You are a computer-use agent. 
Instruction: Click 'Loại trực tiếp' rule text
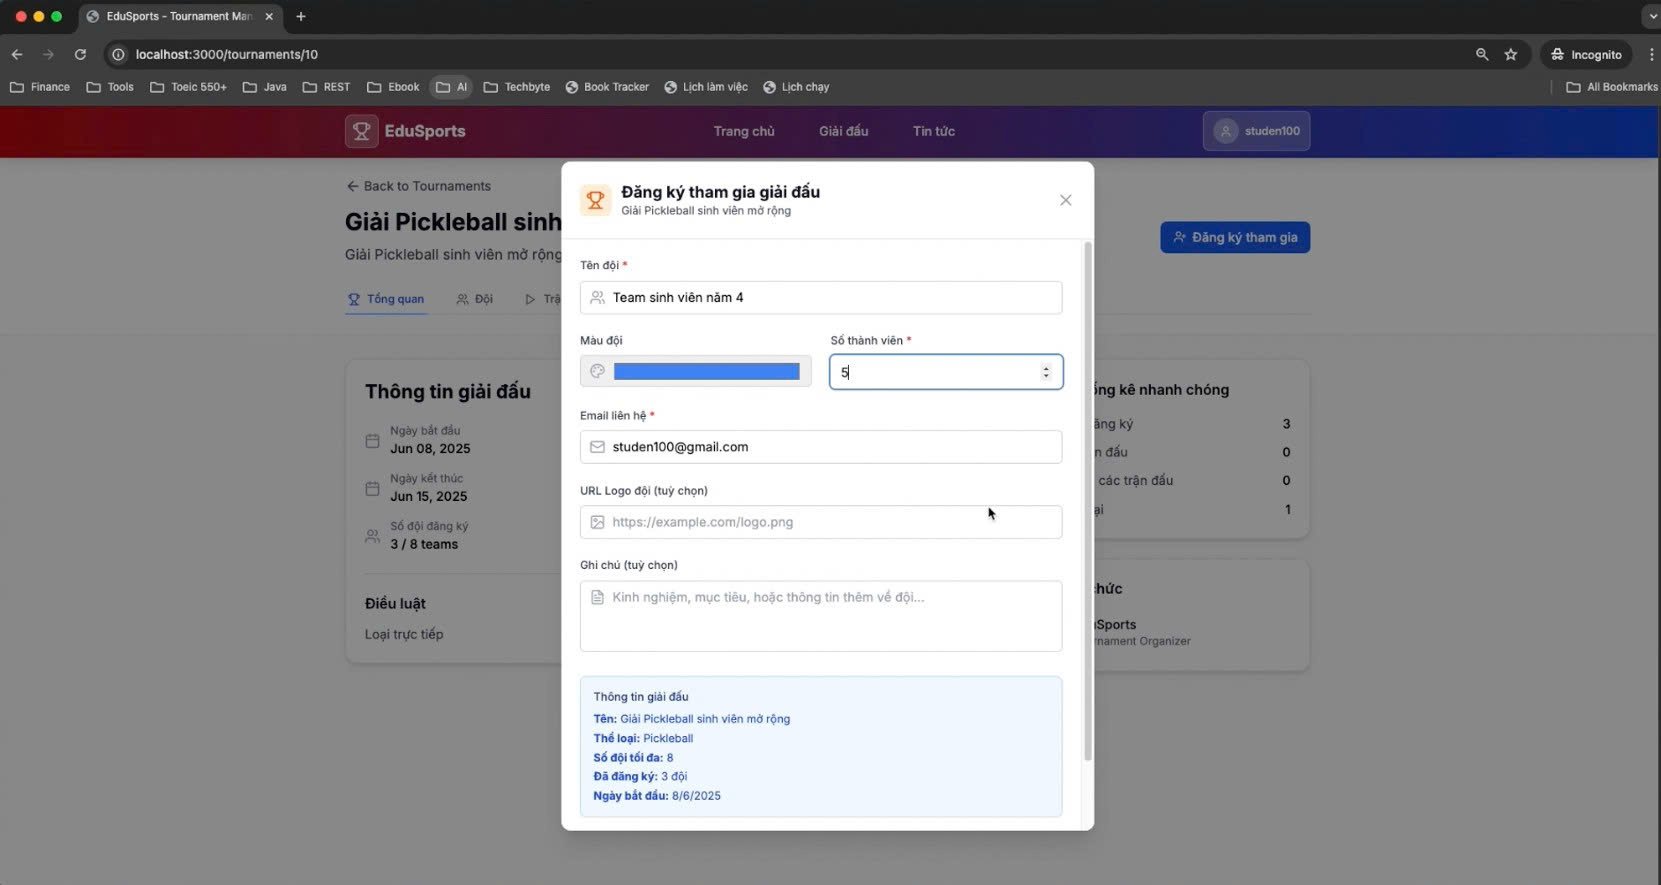click(x=404, y=634)
